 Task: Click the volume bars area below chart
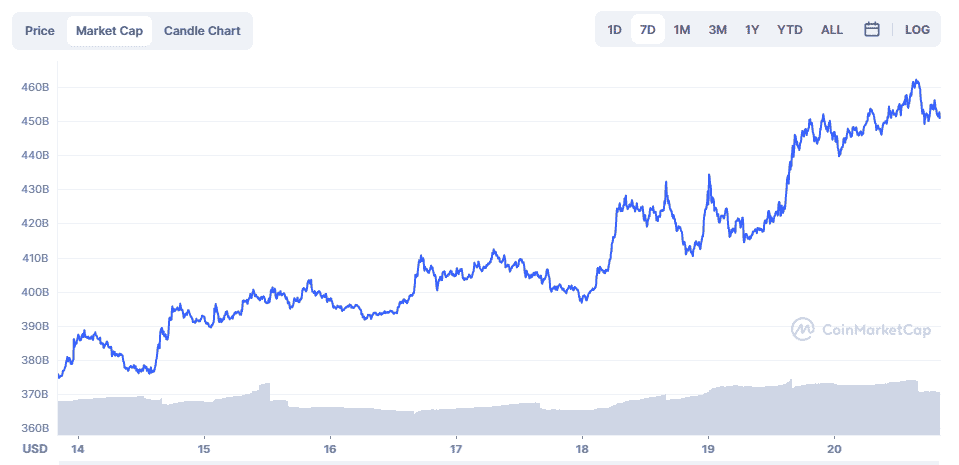[450, 418]
